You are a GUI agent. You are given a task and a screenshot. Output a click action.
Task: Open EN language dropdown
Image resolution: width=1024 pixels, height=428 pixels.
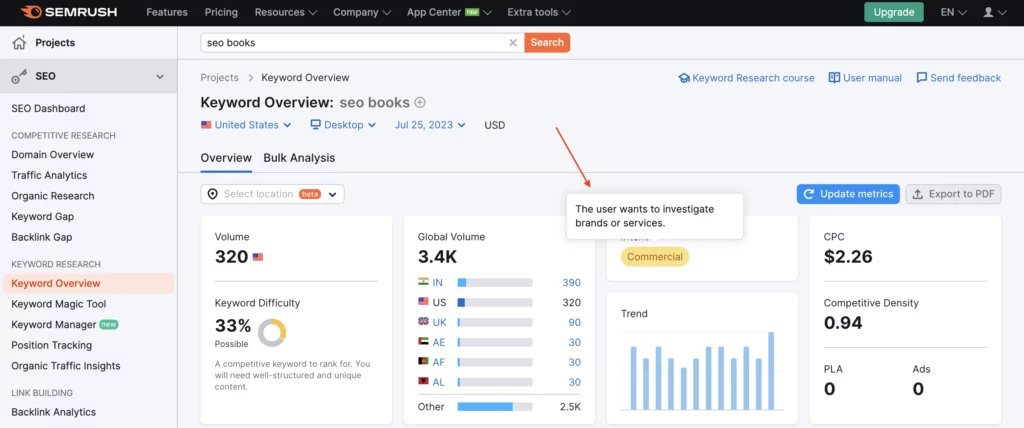[953, 12]
